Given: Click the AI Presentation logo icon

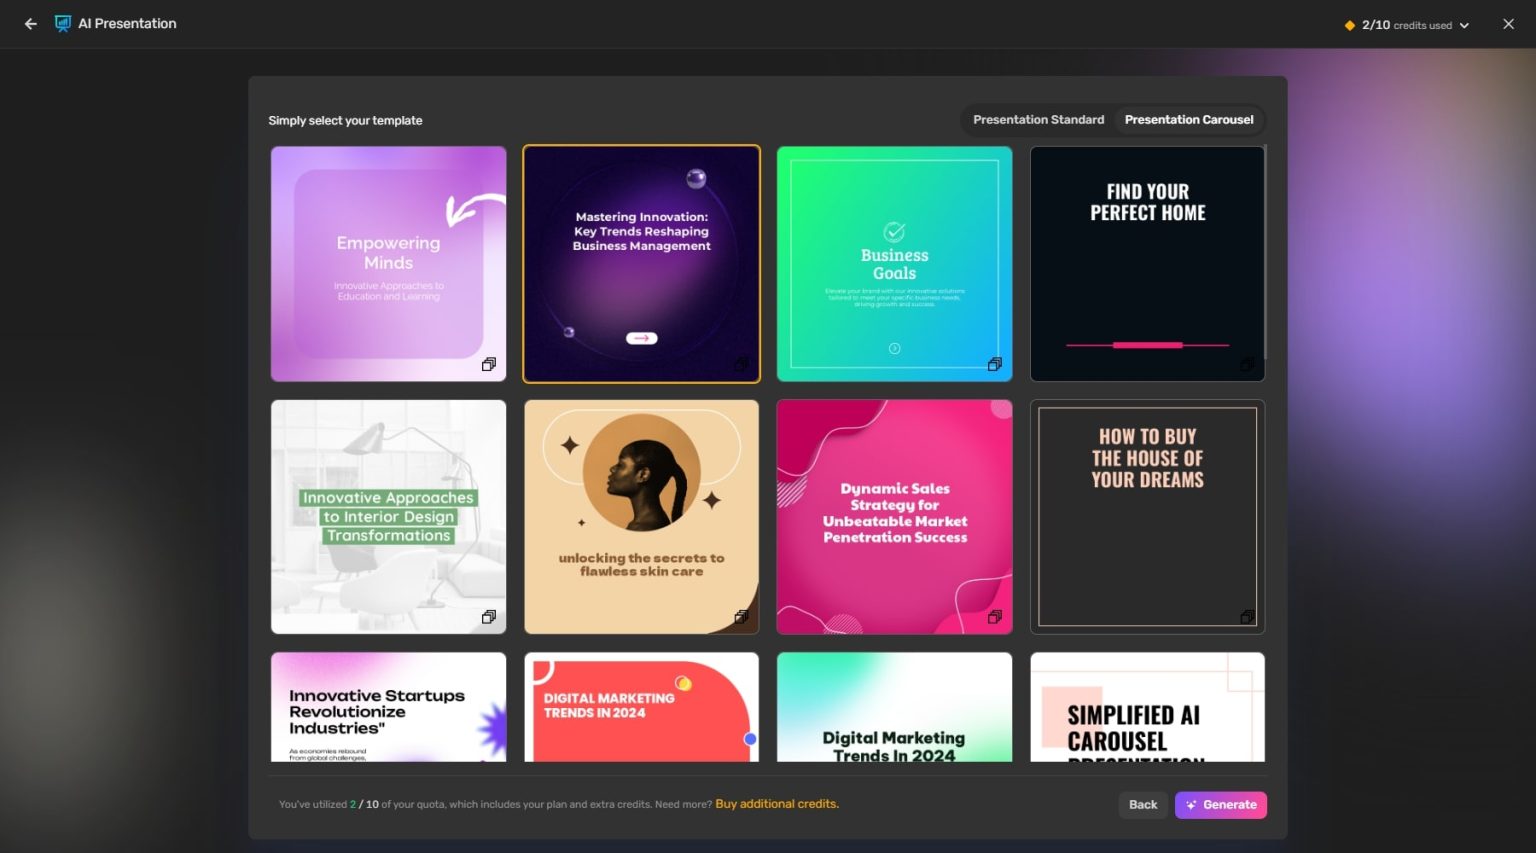Looking at the screenshot, I should tap(63, 23).
